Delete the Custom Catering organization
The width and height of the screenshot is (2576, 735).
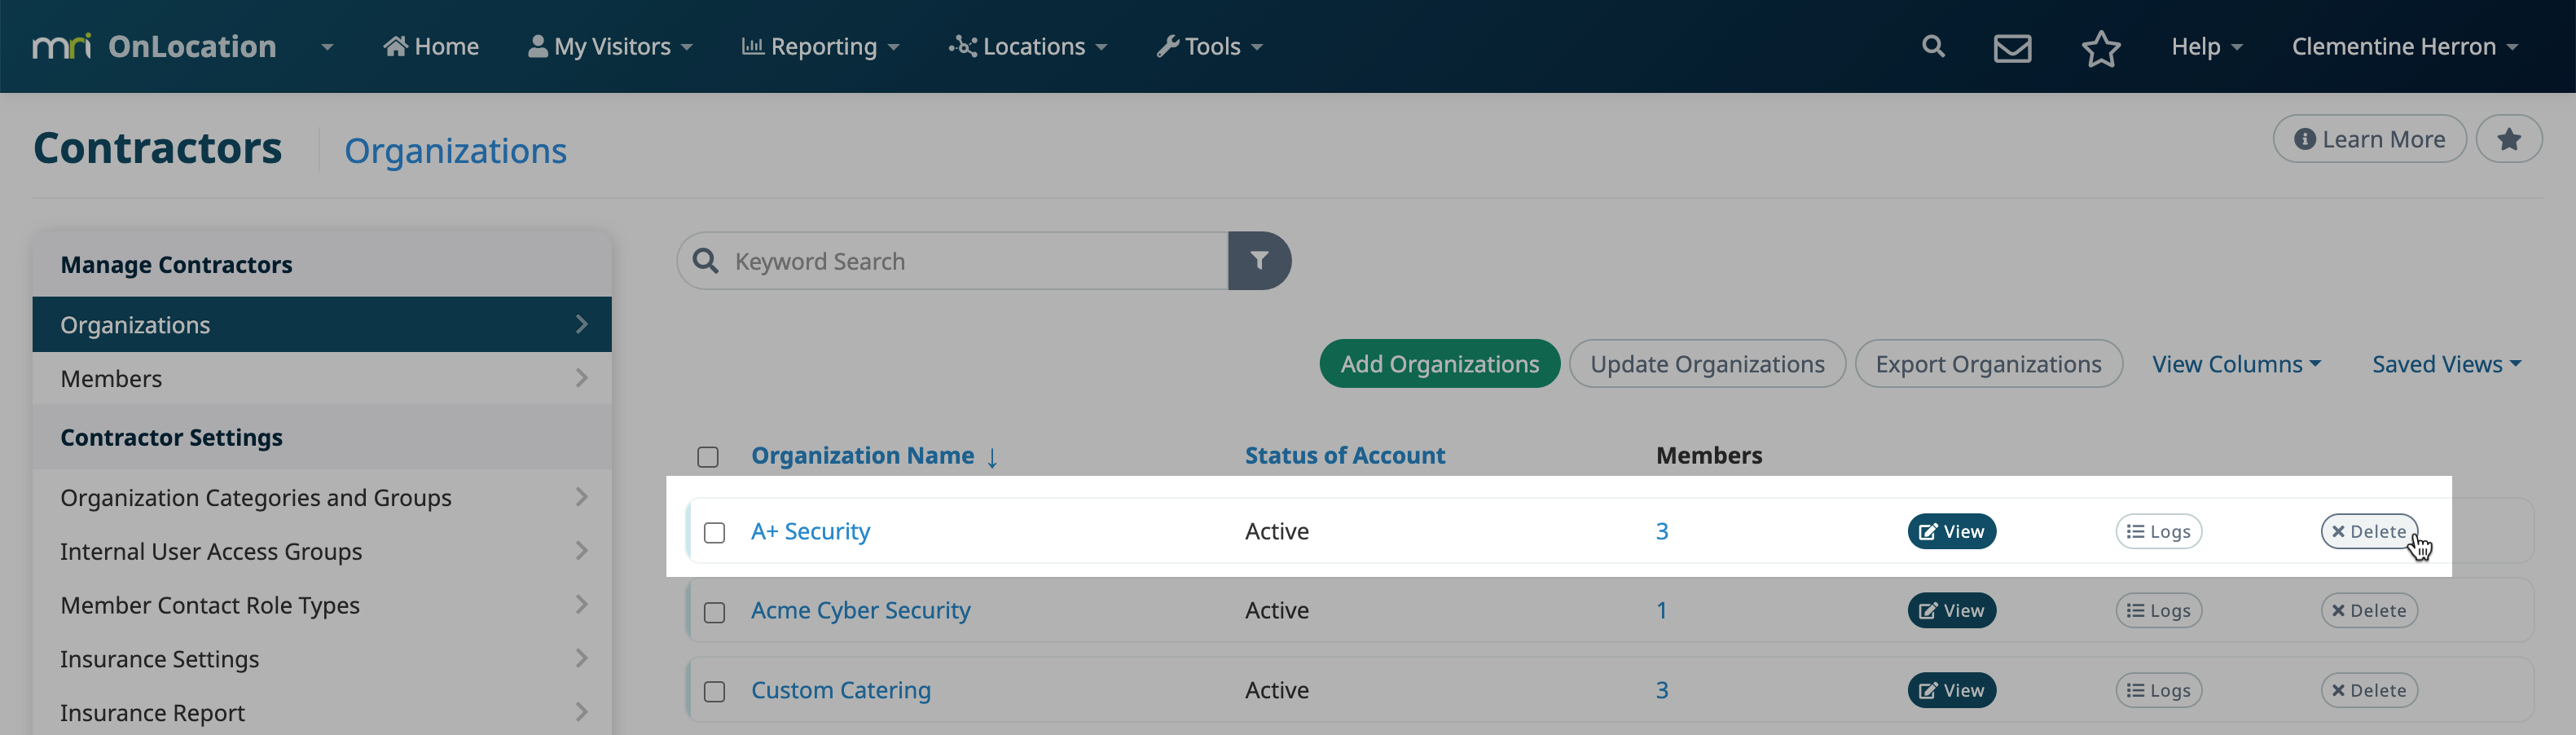[x=2368, y=690]
